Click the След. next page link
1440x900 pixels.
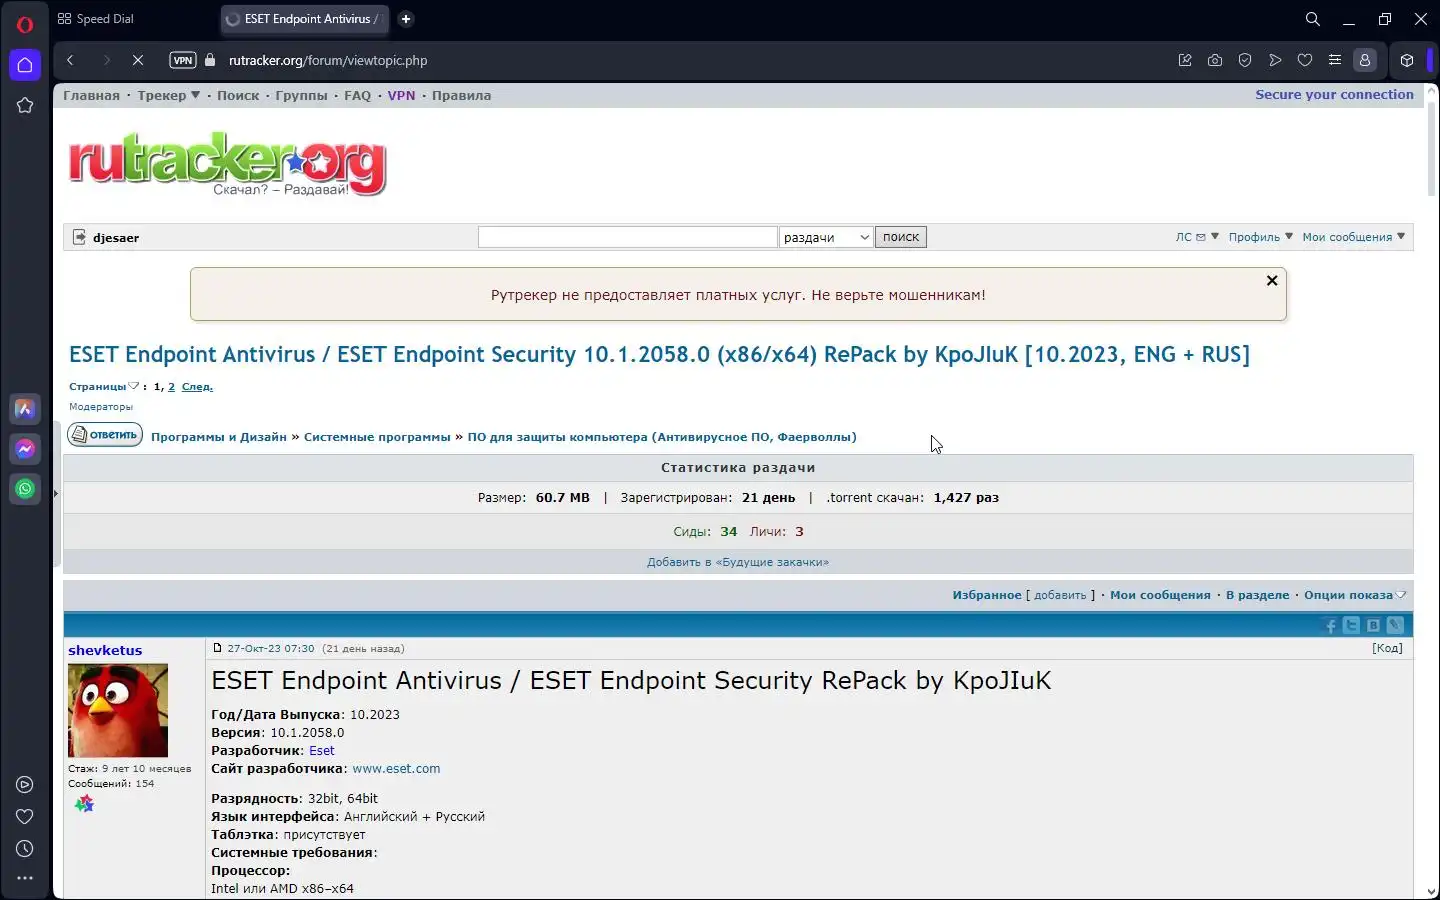tap(197, 387)
